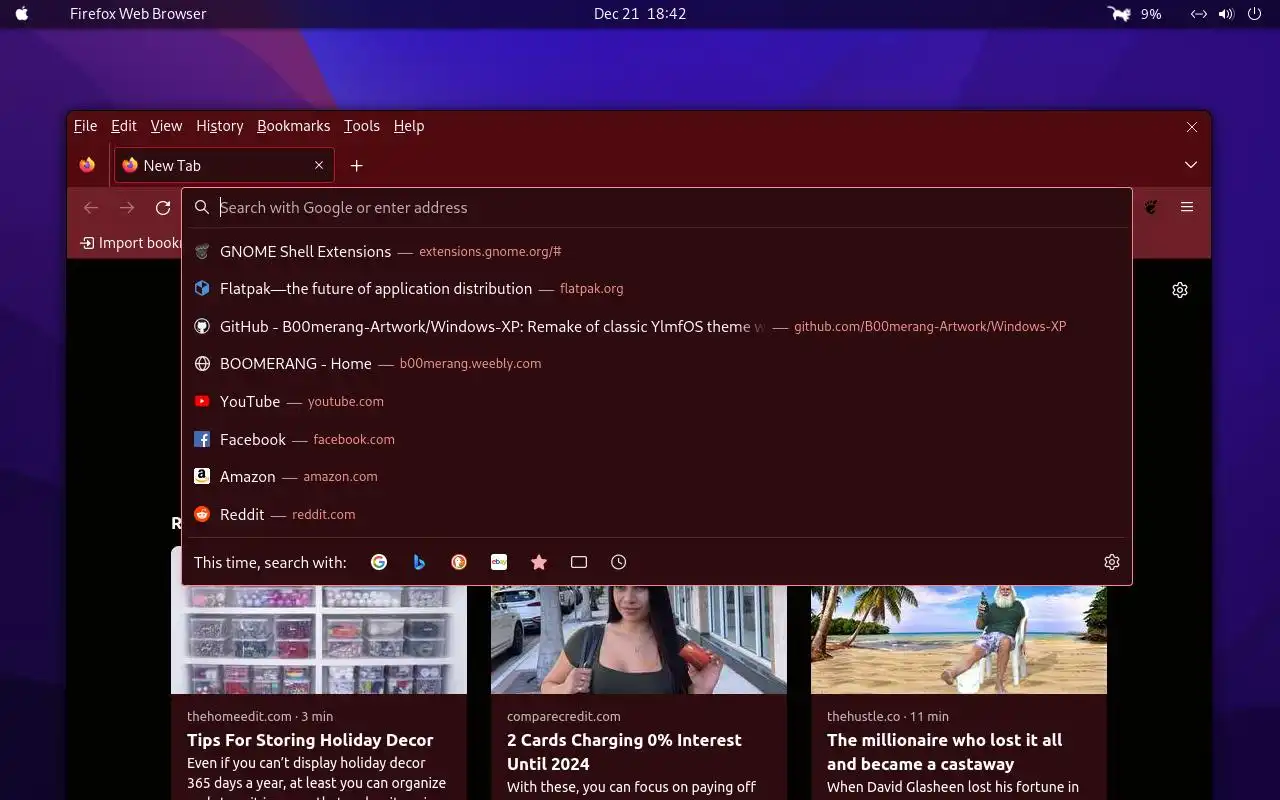Click Firefox Web Browser app menu
The image size is (1280, 800).
138,14
